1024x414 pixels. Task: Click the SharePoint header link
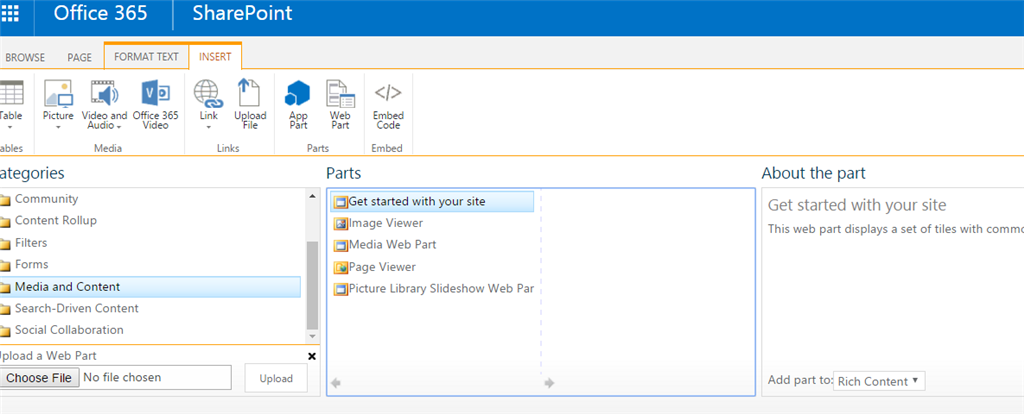(242, 13)
